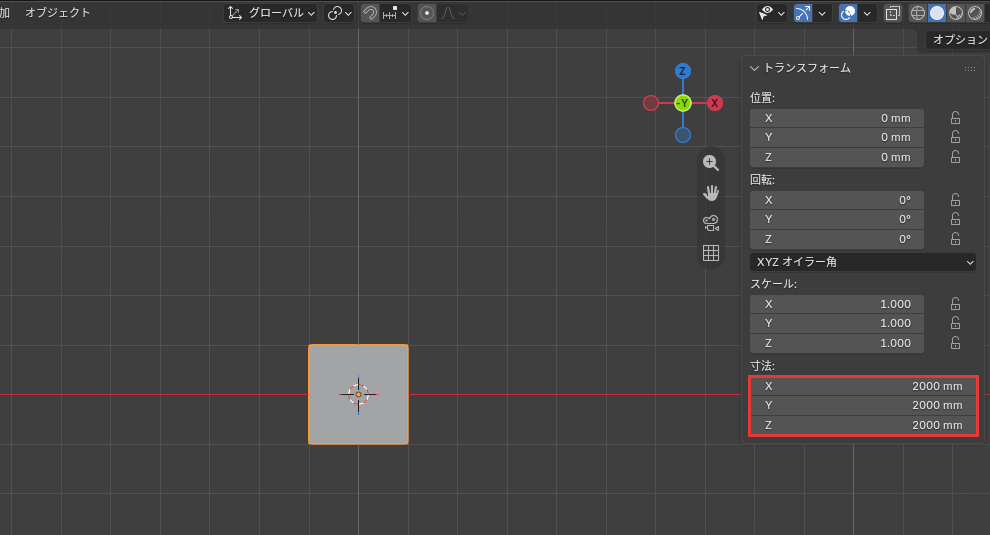Viewport: 990px width, 535px height.
Task: Click the スケール Y field
Action: coord(837,323)
